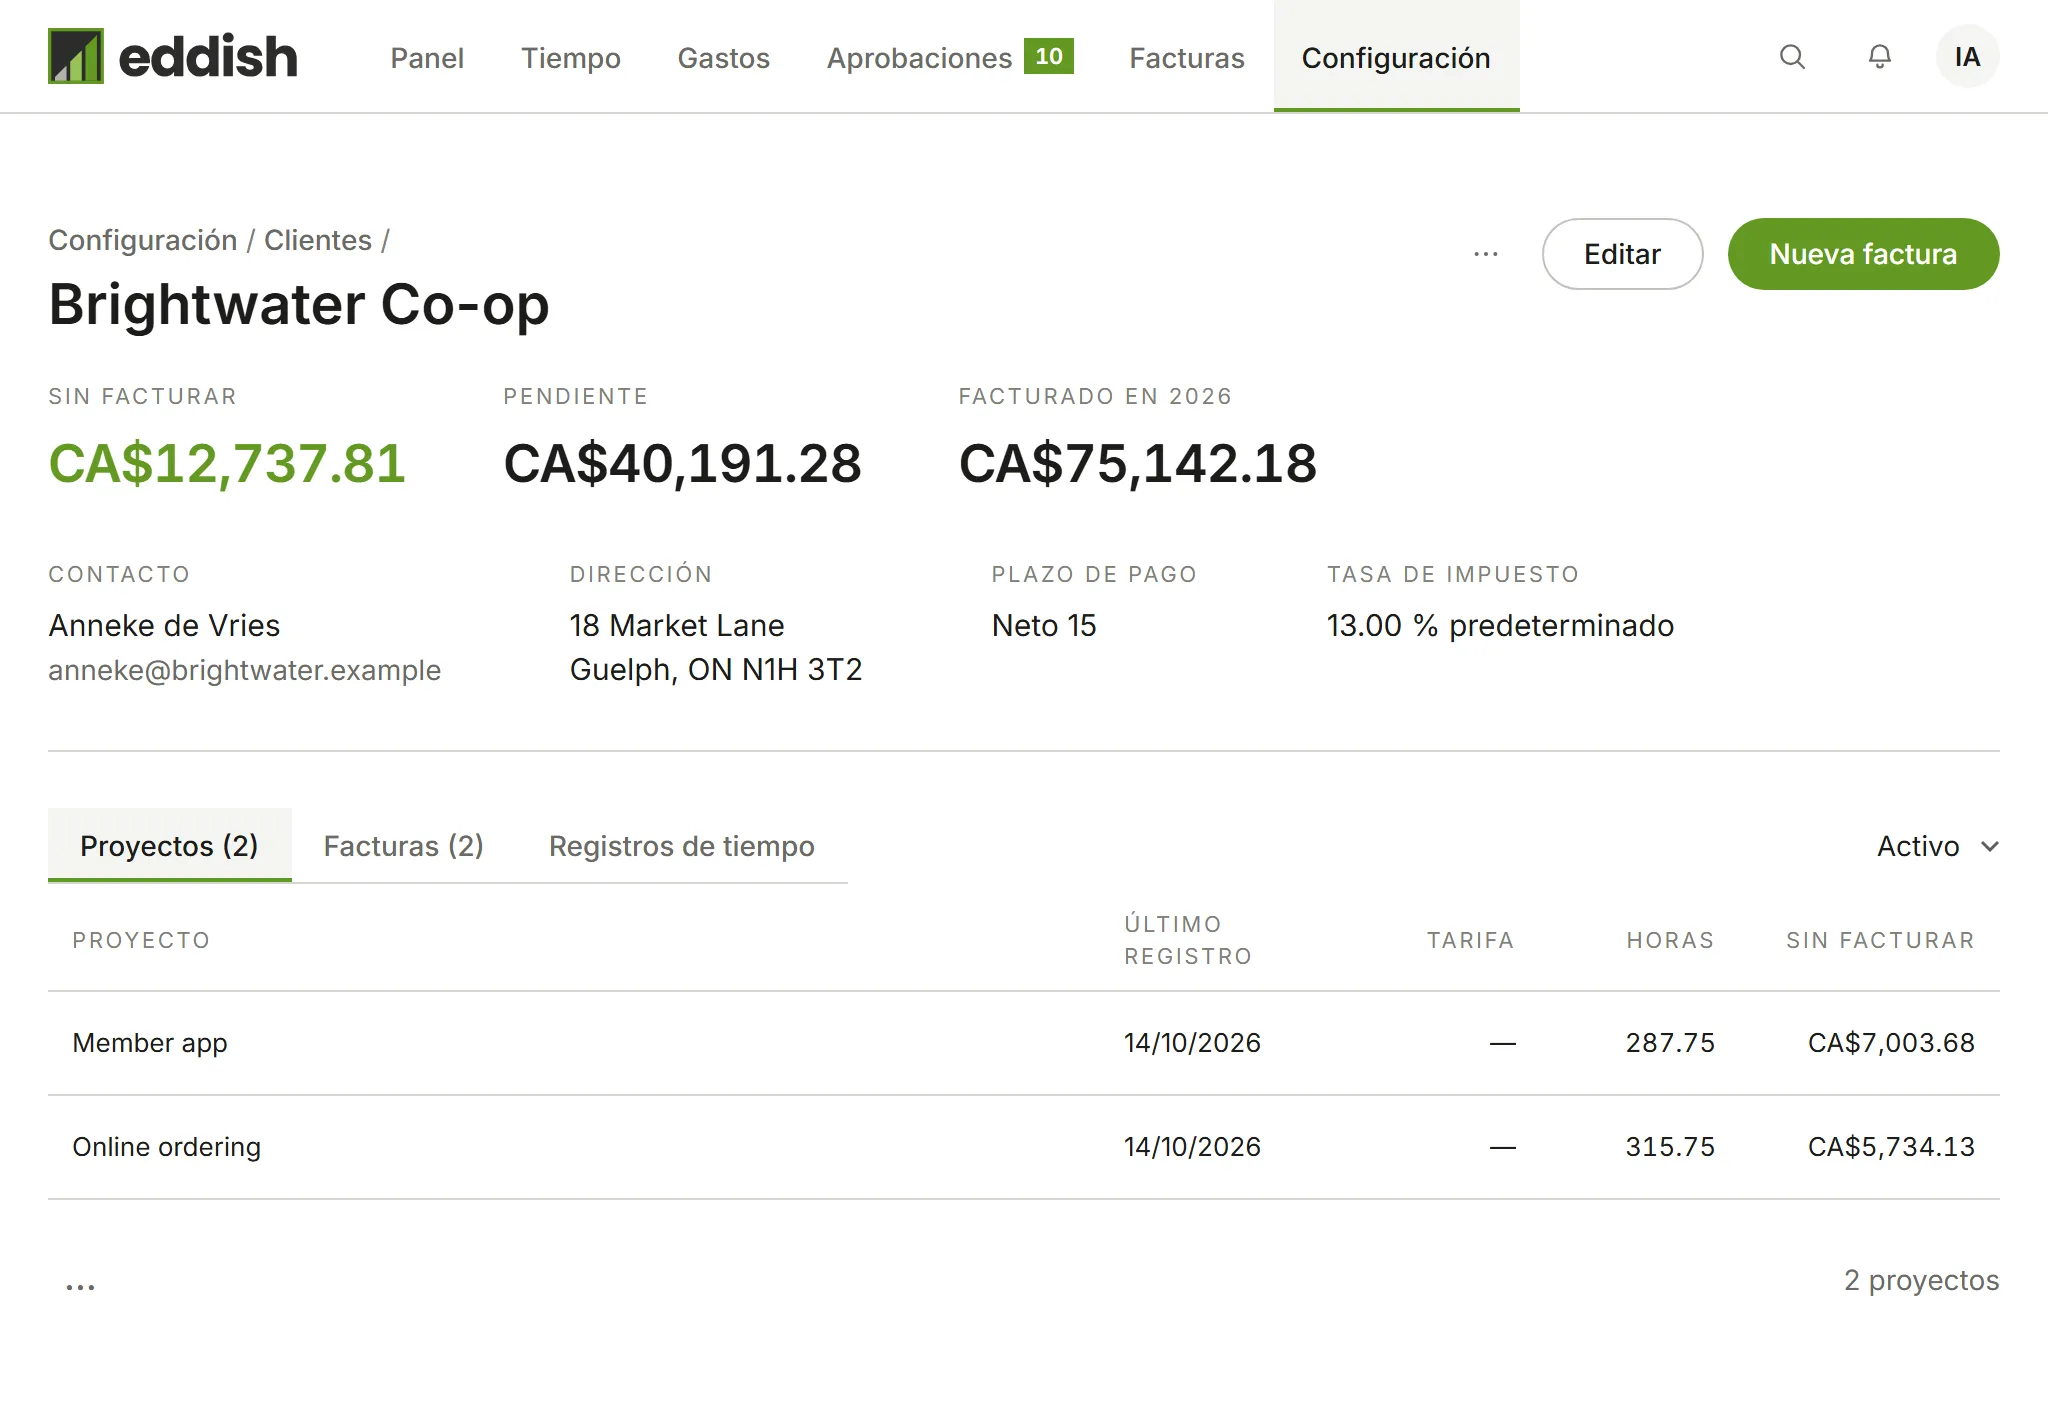
Task: Open the Tiempo menu item
Action: click(x=571, y=58)
